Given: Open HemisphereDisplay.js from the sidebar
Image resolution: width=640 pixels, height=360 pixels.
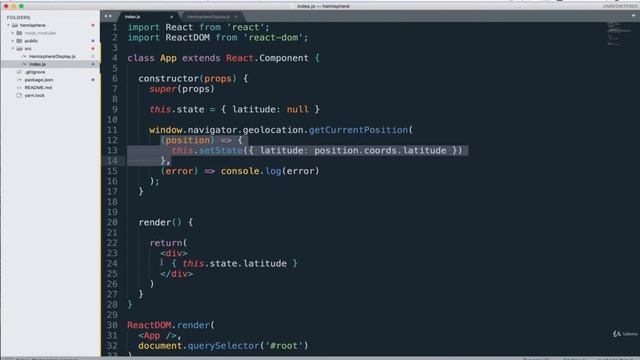Looking at the screenshot, I should (x=52, y=56).
